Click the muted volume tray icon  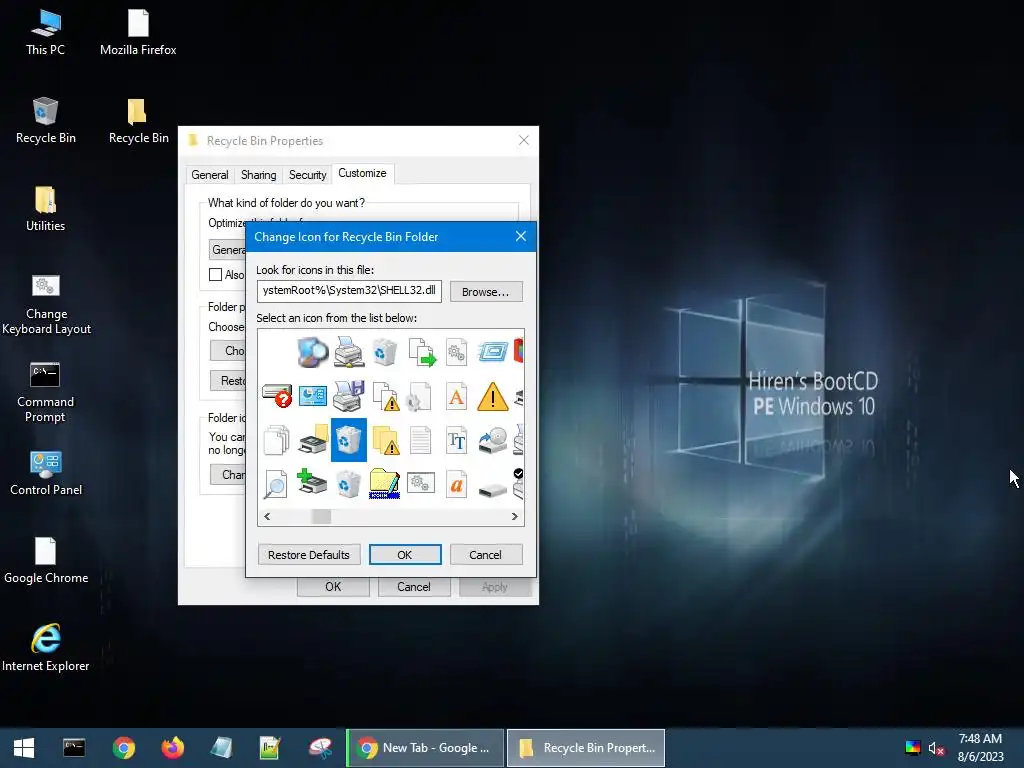pos(936,748)
